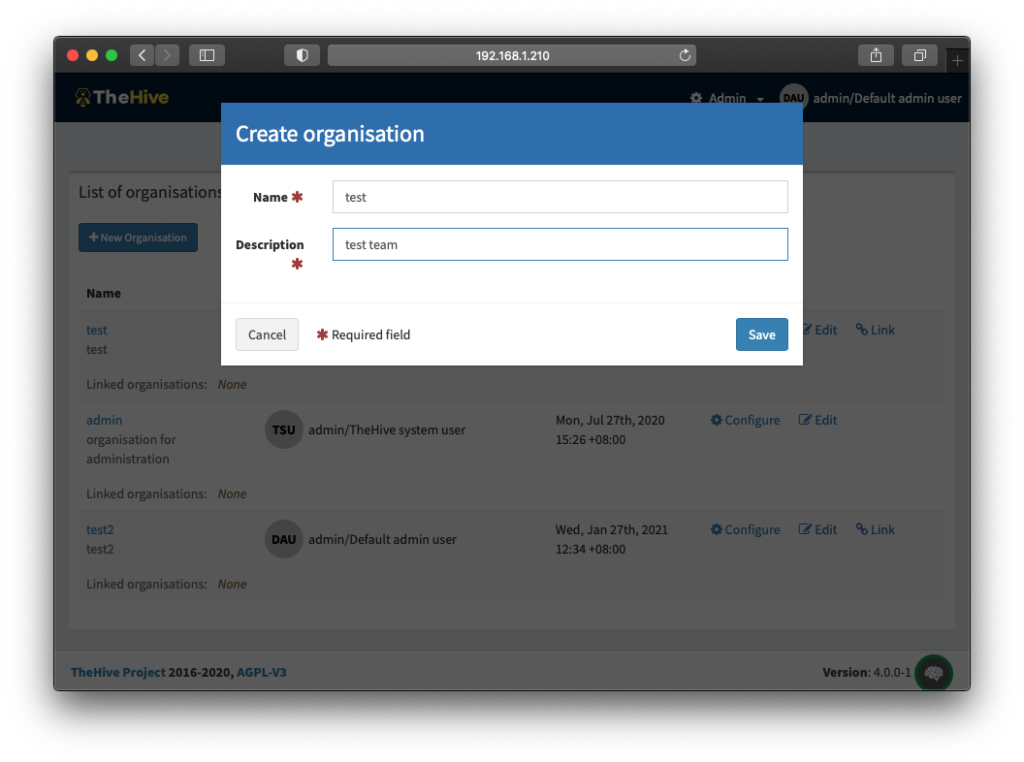Open the privacy shield report icon

(302, 56)
